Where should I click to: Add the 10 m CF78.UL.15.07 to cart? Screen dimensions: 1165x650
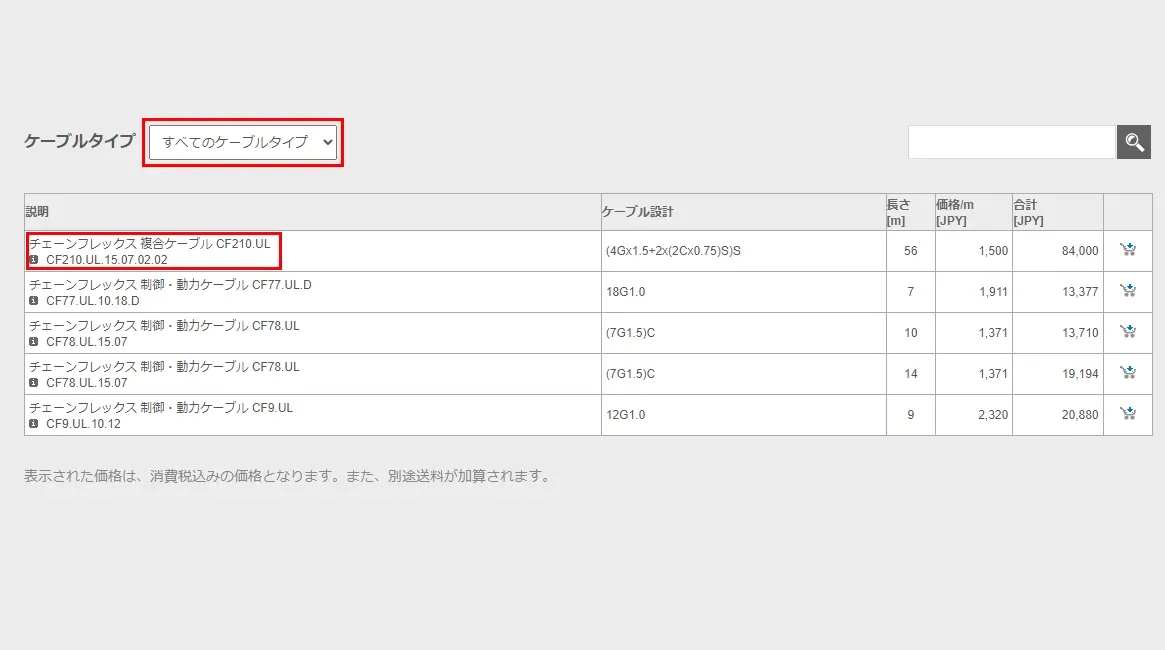1128,331
